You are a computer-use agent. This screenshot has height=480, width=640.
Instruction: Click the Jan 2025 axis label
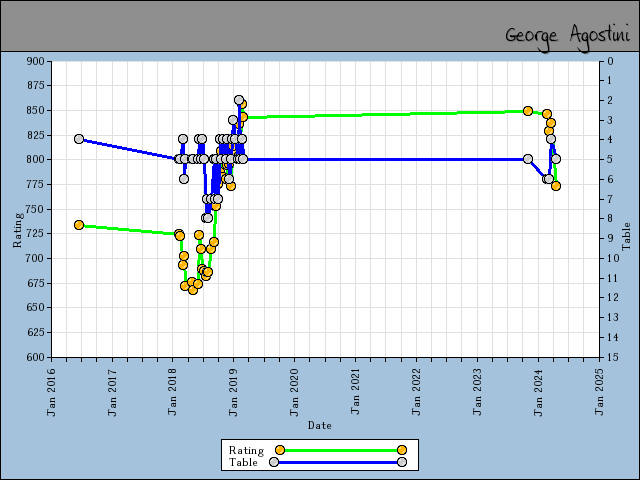pos(599,392)
